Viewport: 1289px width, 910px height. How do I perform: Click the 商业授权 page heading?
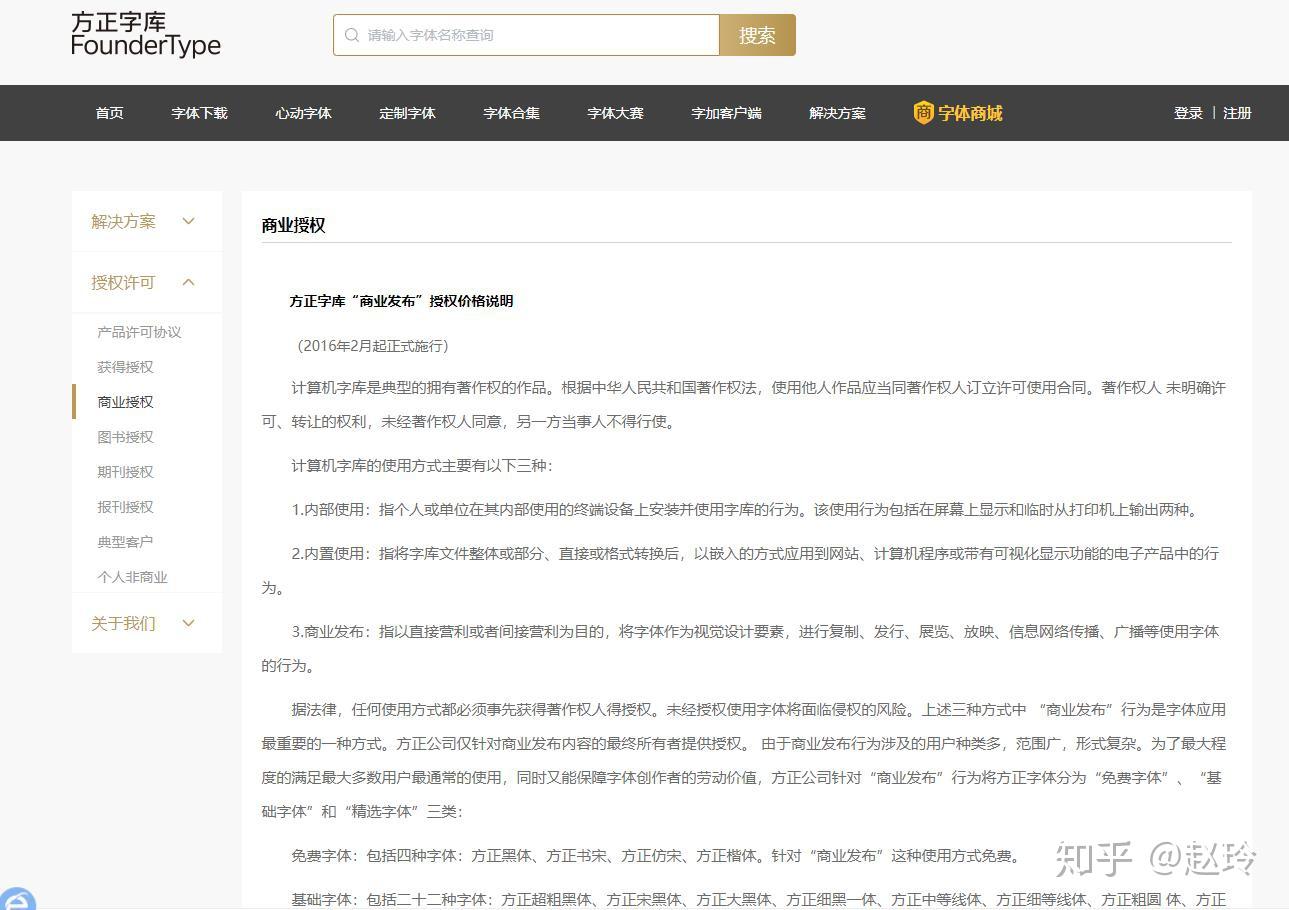point(294,225)
